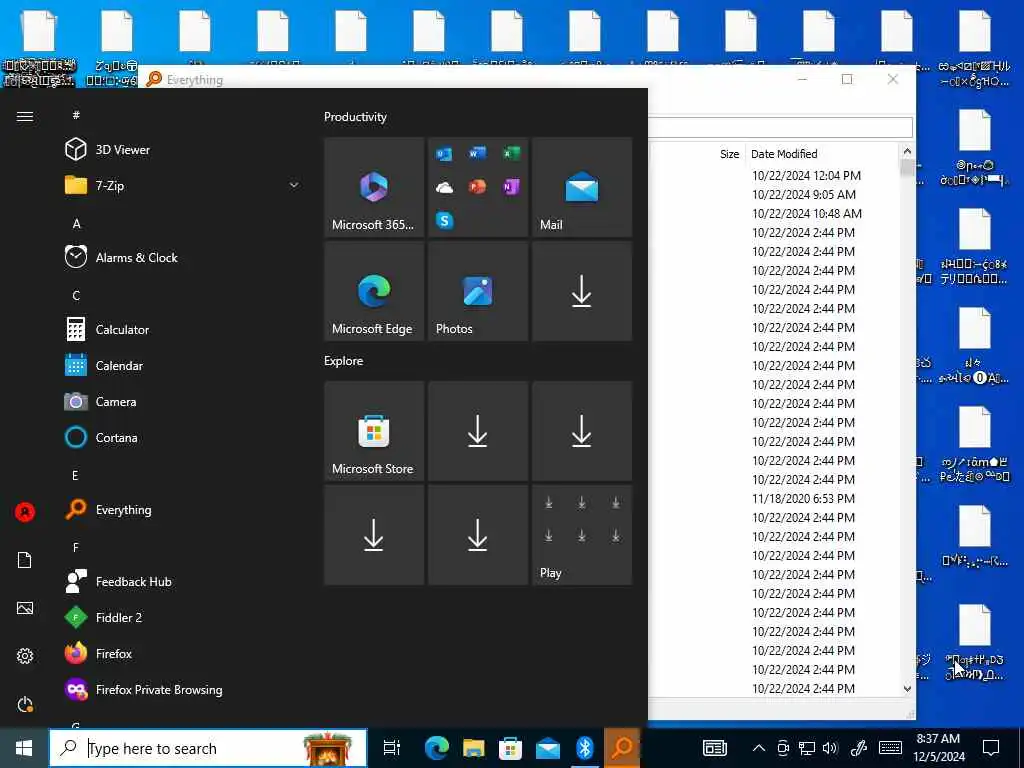The width and height of the screenshot is (1024, 768).
Task: Click the Microsoft Edge tile
Action: (374, 291)
